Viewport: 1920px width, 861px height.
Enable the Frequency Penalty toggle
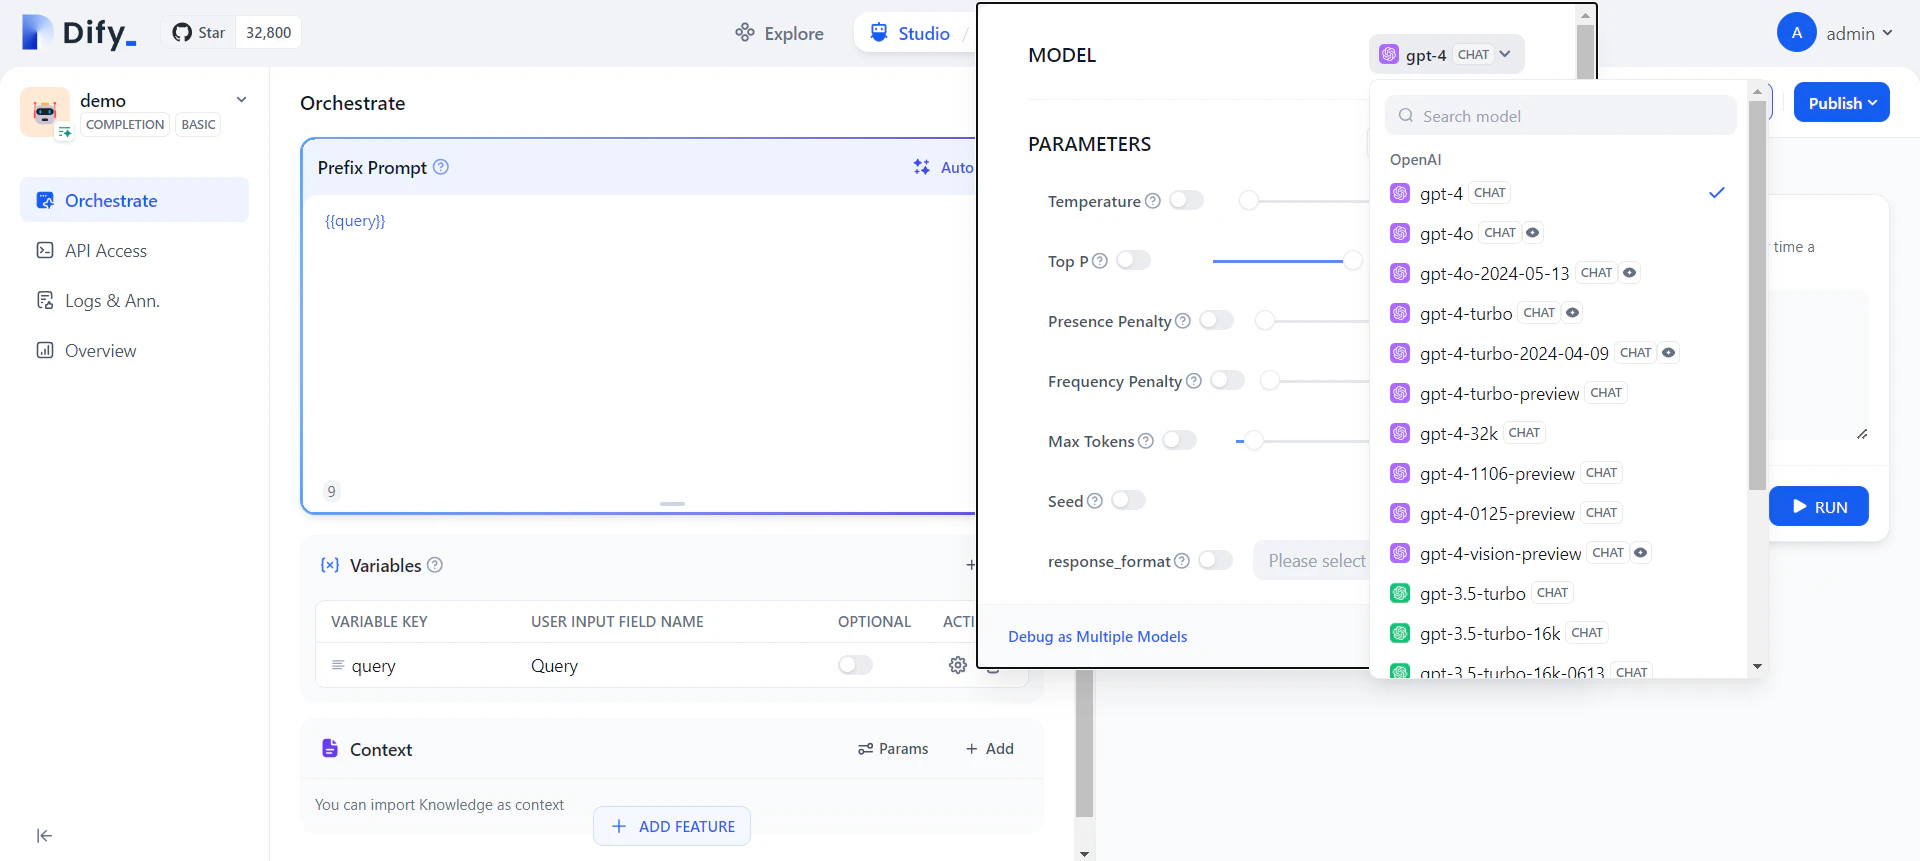(1228, 380)
